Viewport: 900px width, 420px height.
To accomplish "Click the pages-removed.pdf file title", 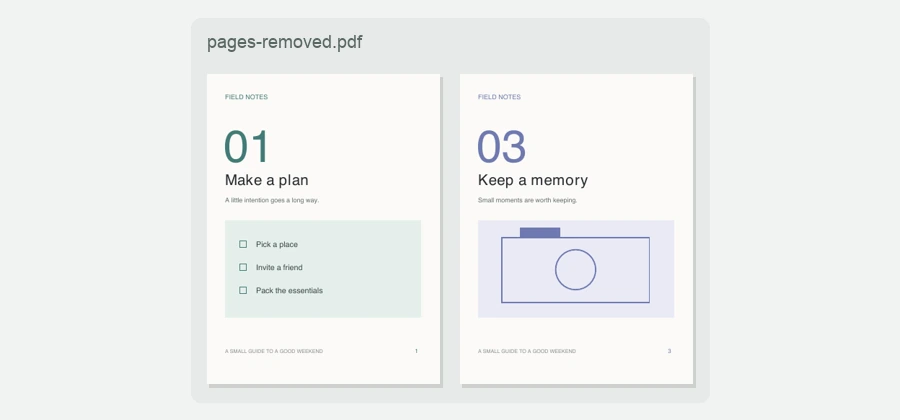I will coord(285,42).
